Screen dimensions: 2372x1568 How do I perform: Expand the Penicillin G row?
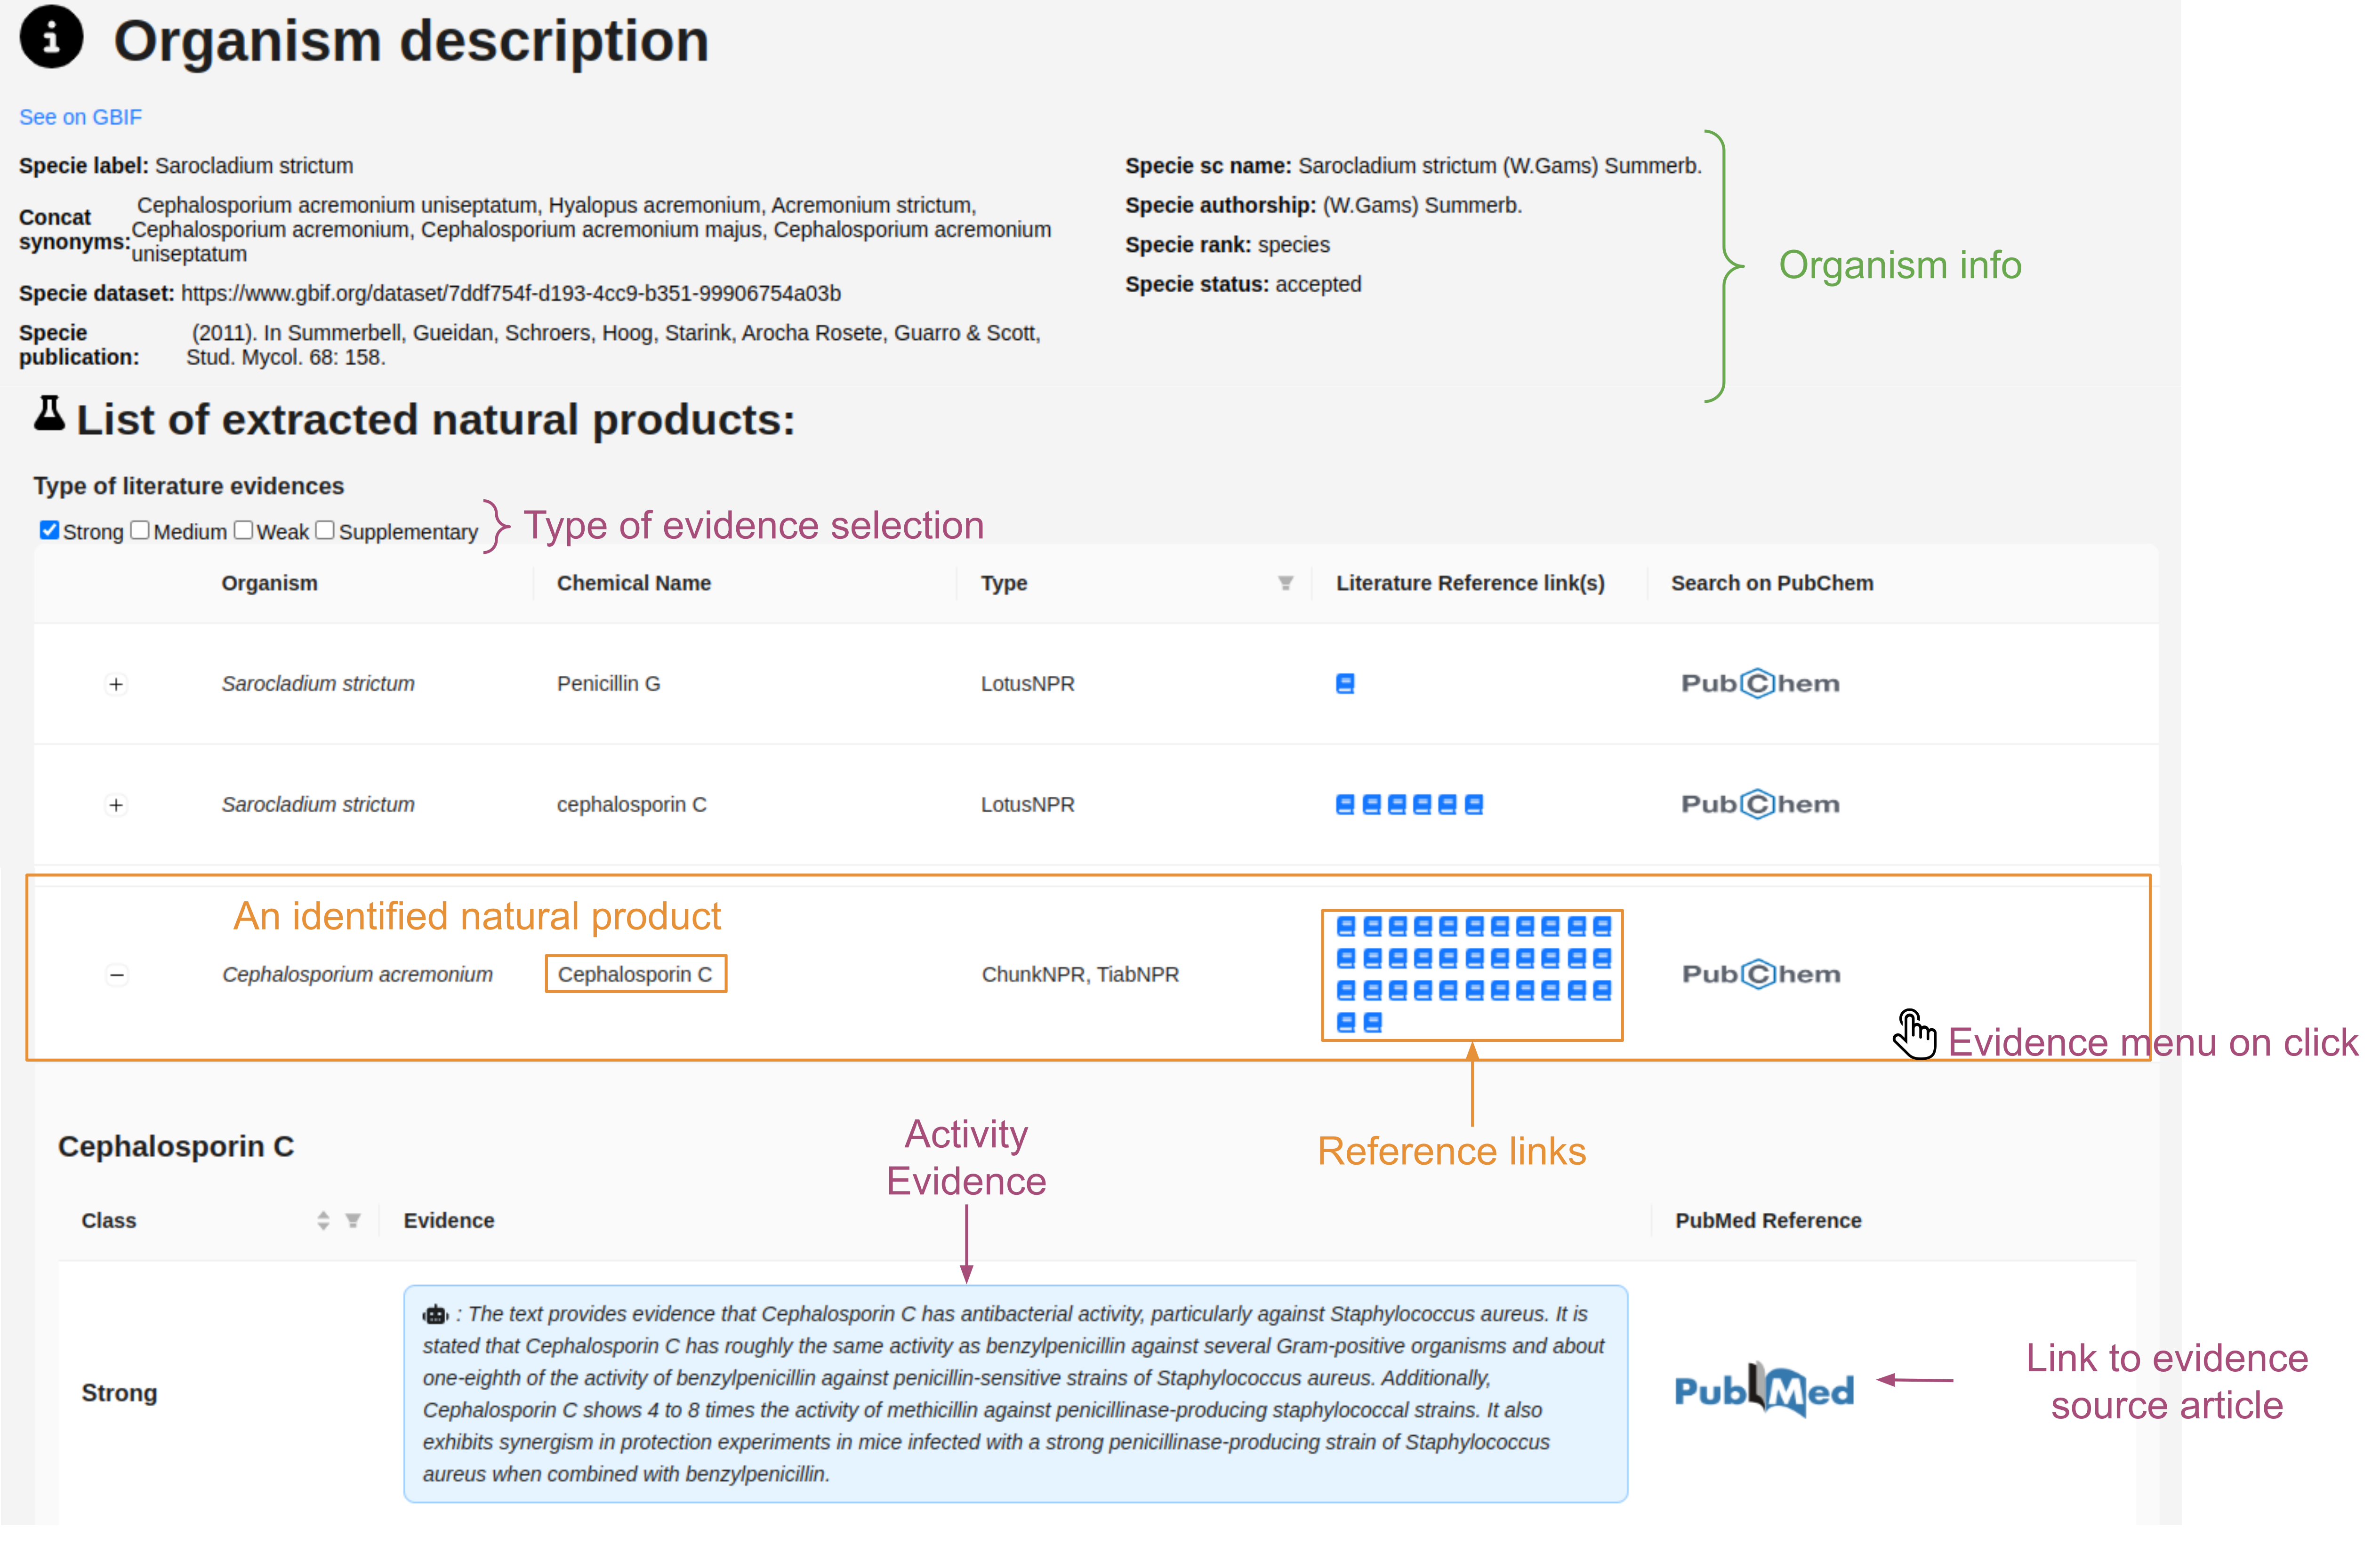pyautogui.click(x=116, y=685)
